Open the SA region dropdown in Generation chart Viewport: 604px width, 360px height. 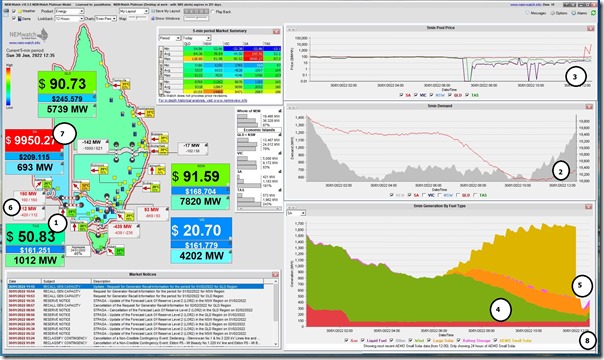click(296, 213)
